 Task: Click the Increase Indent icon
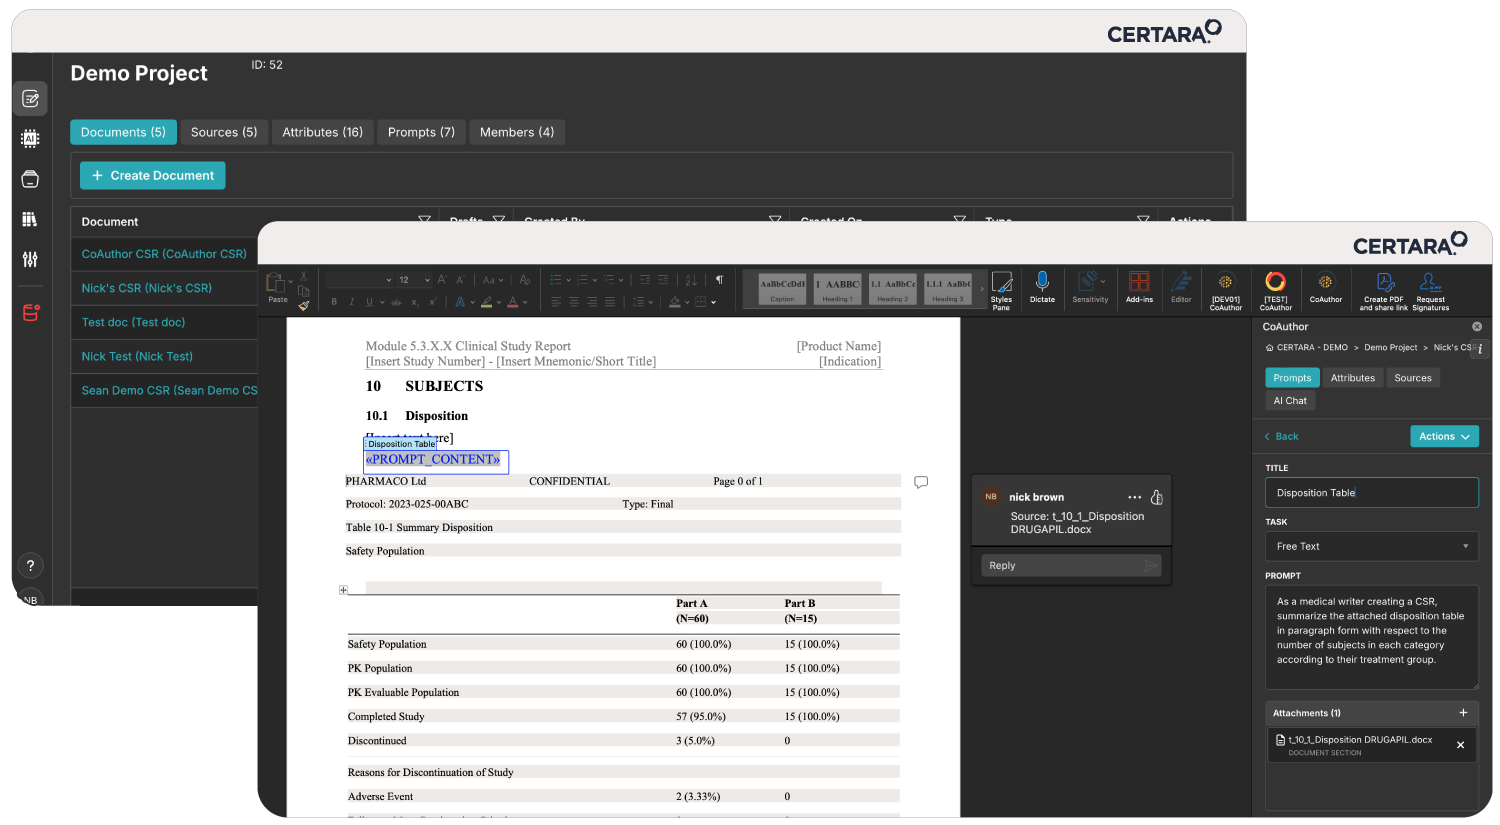tap(663, 280)
